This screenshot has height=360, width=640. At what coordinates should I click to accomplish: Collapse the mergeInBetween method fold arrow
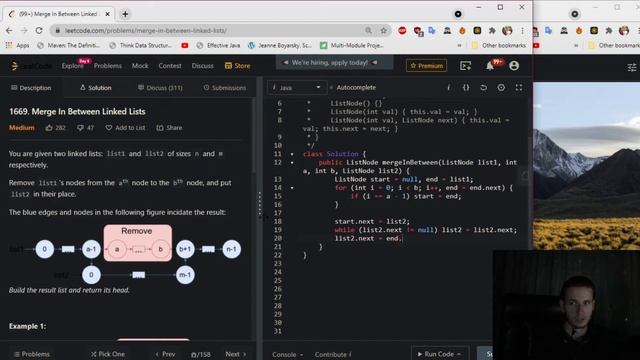(292, 162)
